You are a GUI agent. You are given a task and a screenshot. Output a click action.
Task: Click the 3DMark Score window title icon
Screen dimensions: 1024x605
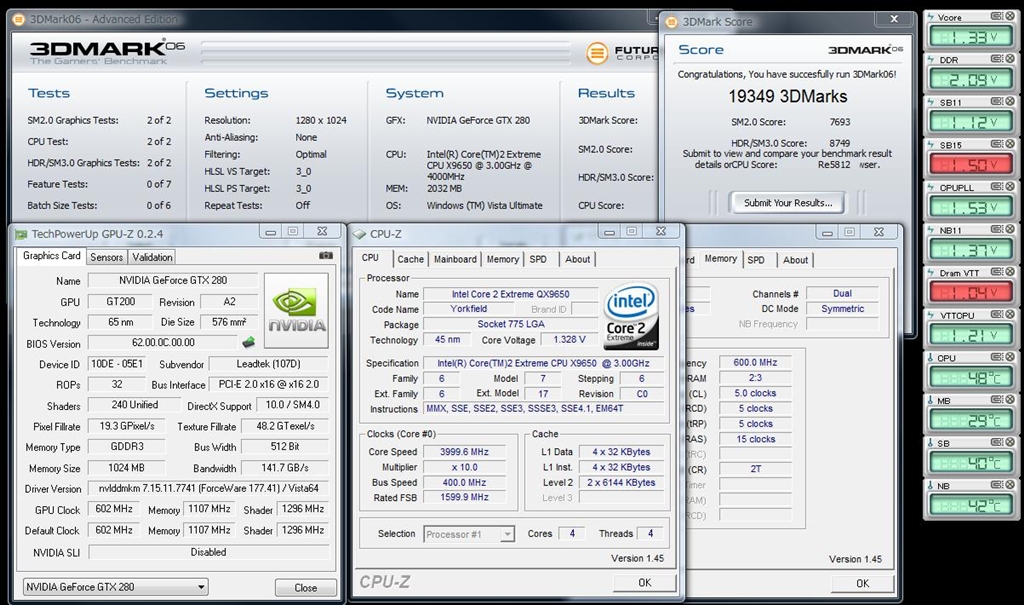coord(671,22)
